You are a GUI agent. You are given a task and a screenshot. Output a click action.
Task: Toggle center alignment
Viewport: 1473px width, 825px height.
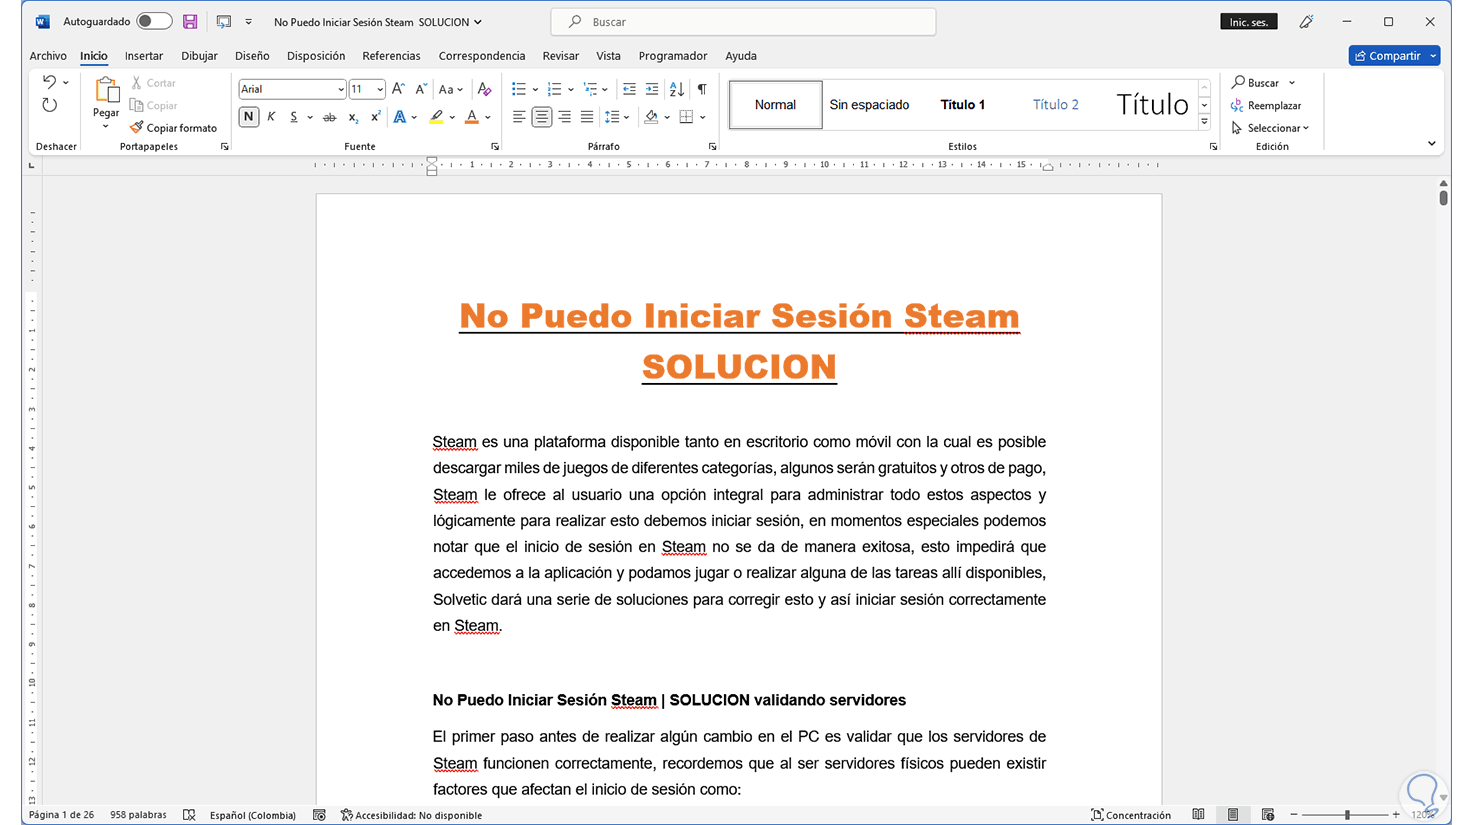tap(541, 117)
